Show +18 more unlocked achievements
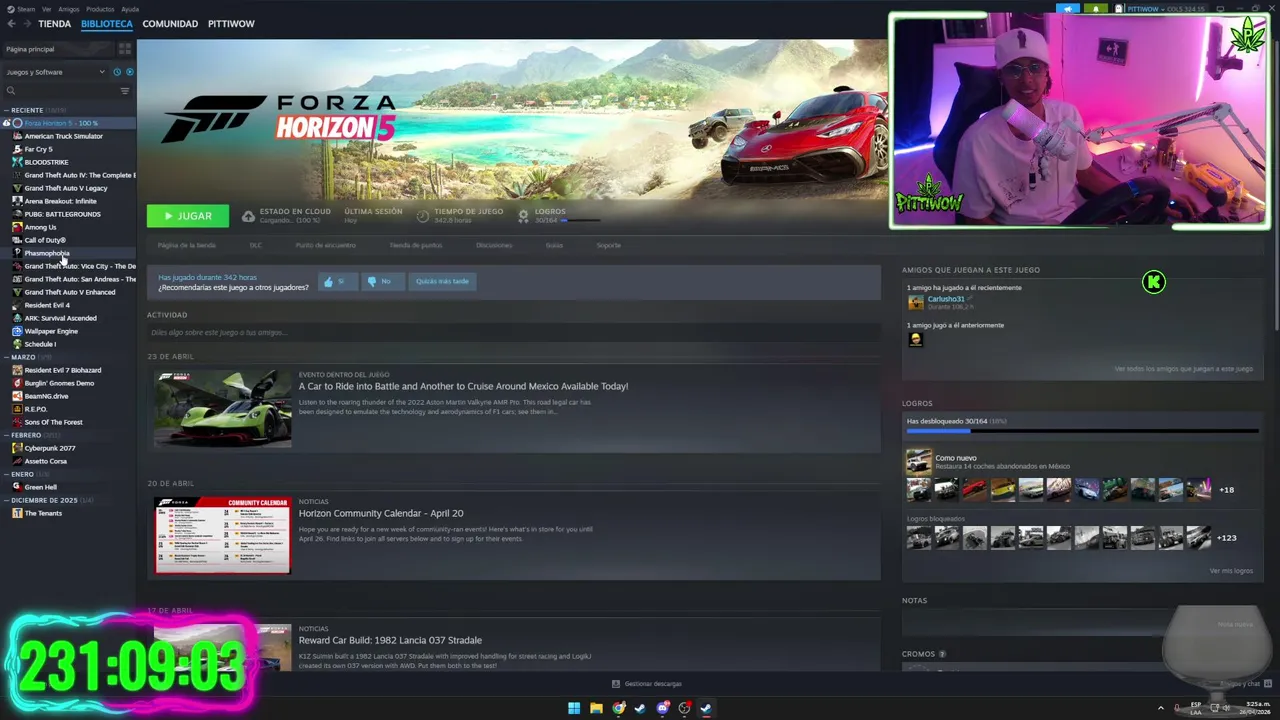1280x720 pixels. coord(1226,490)
